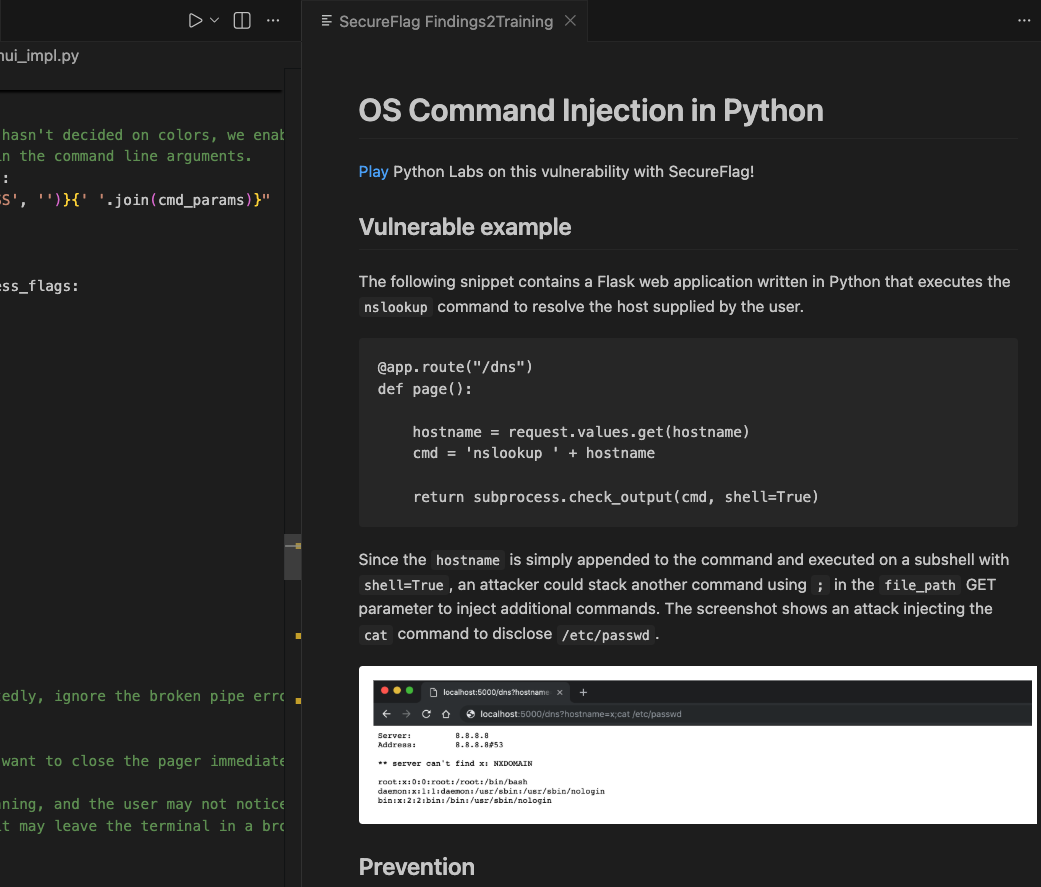The width and height of the screenshot is (1041, 887).
Task: Click the new tab plus in embedded browser
Action: (x=584, y=692)
